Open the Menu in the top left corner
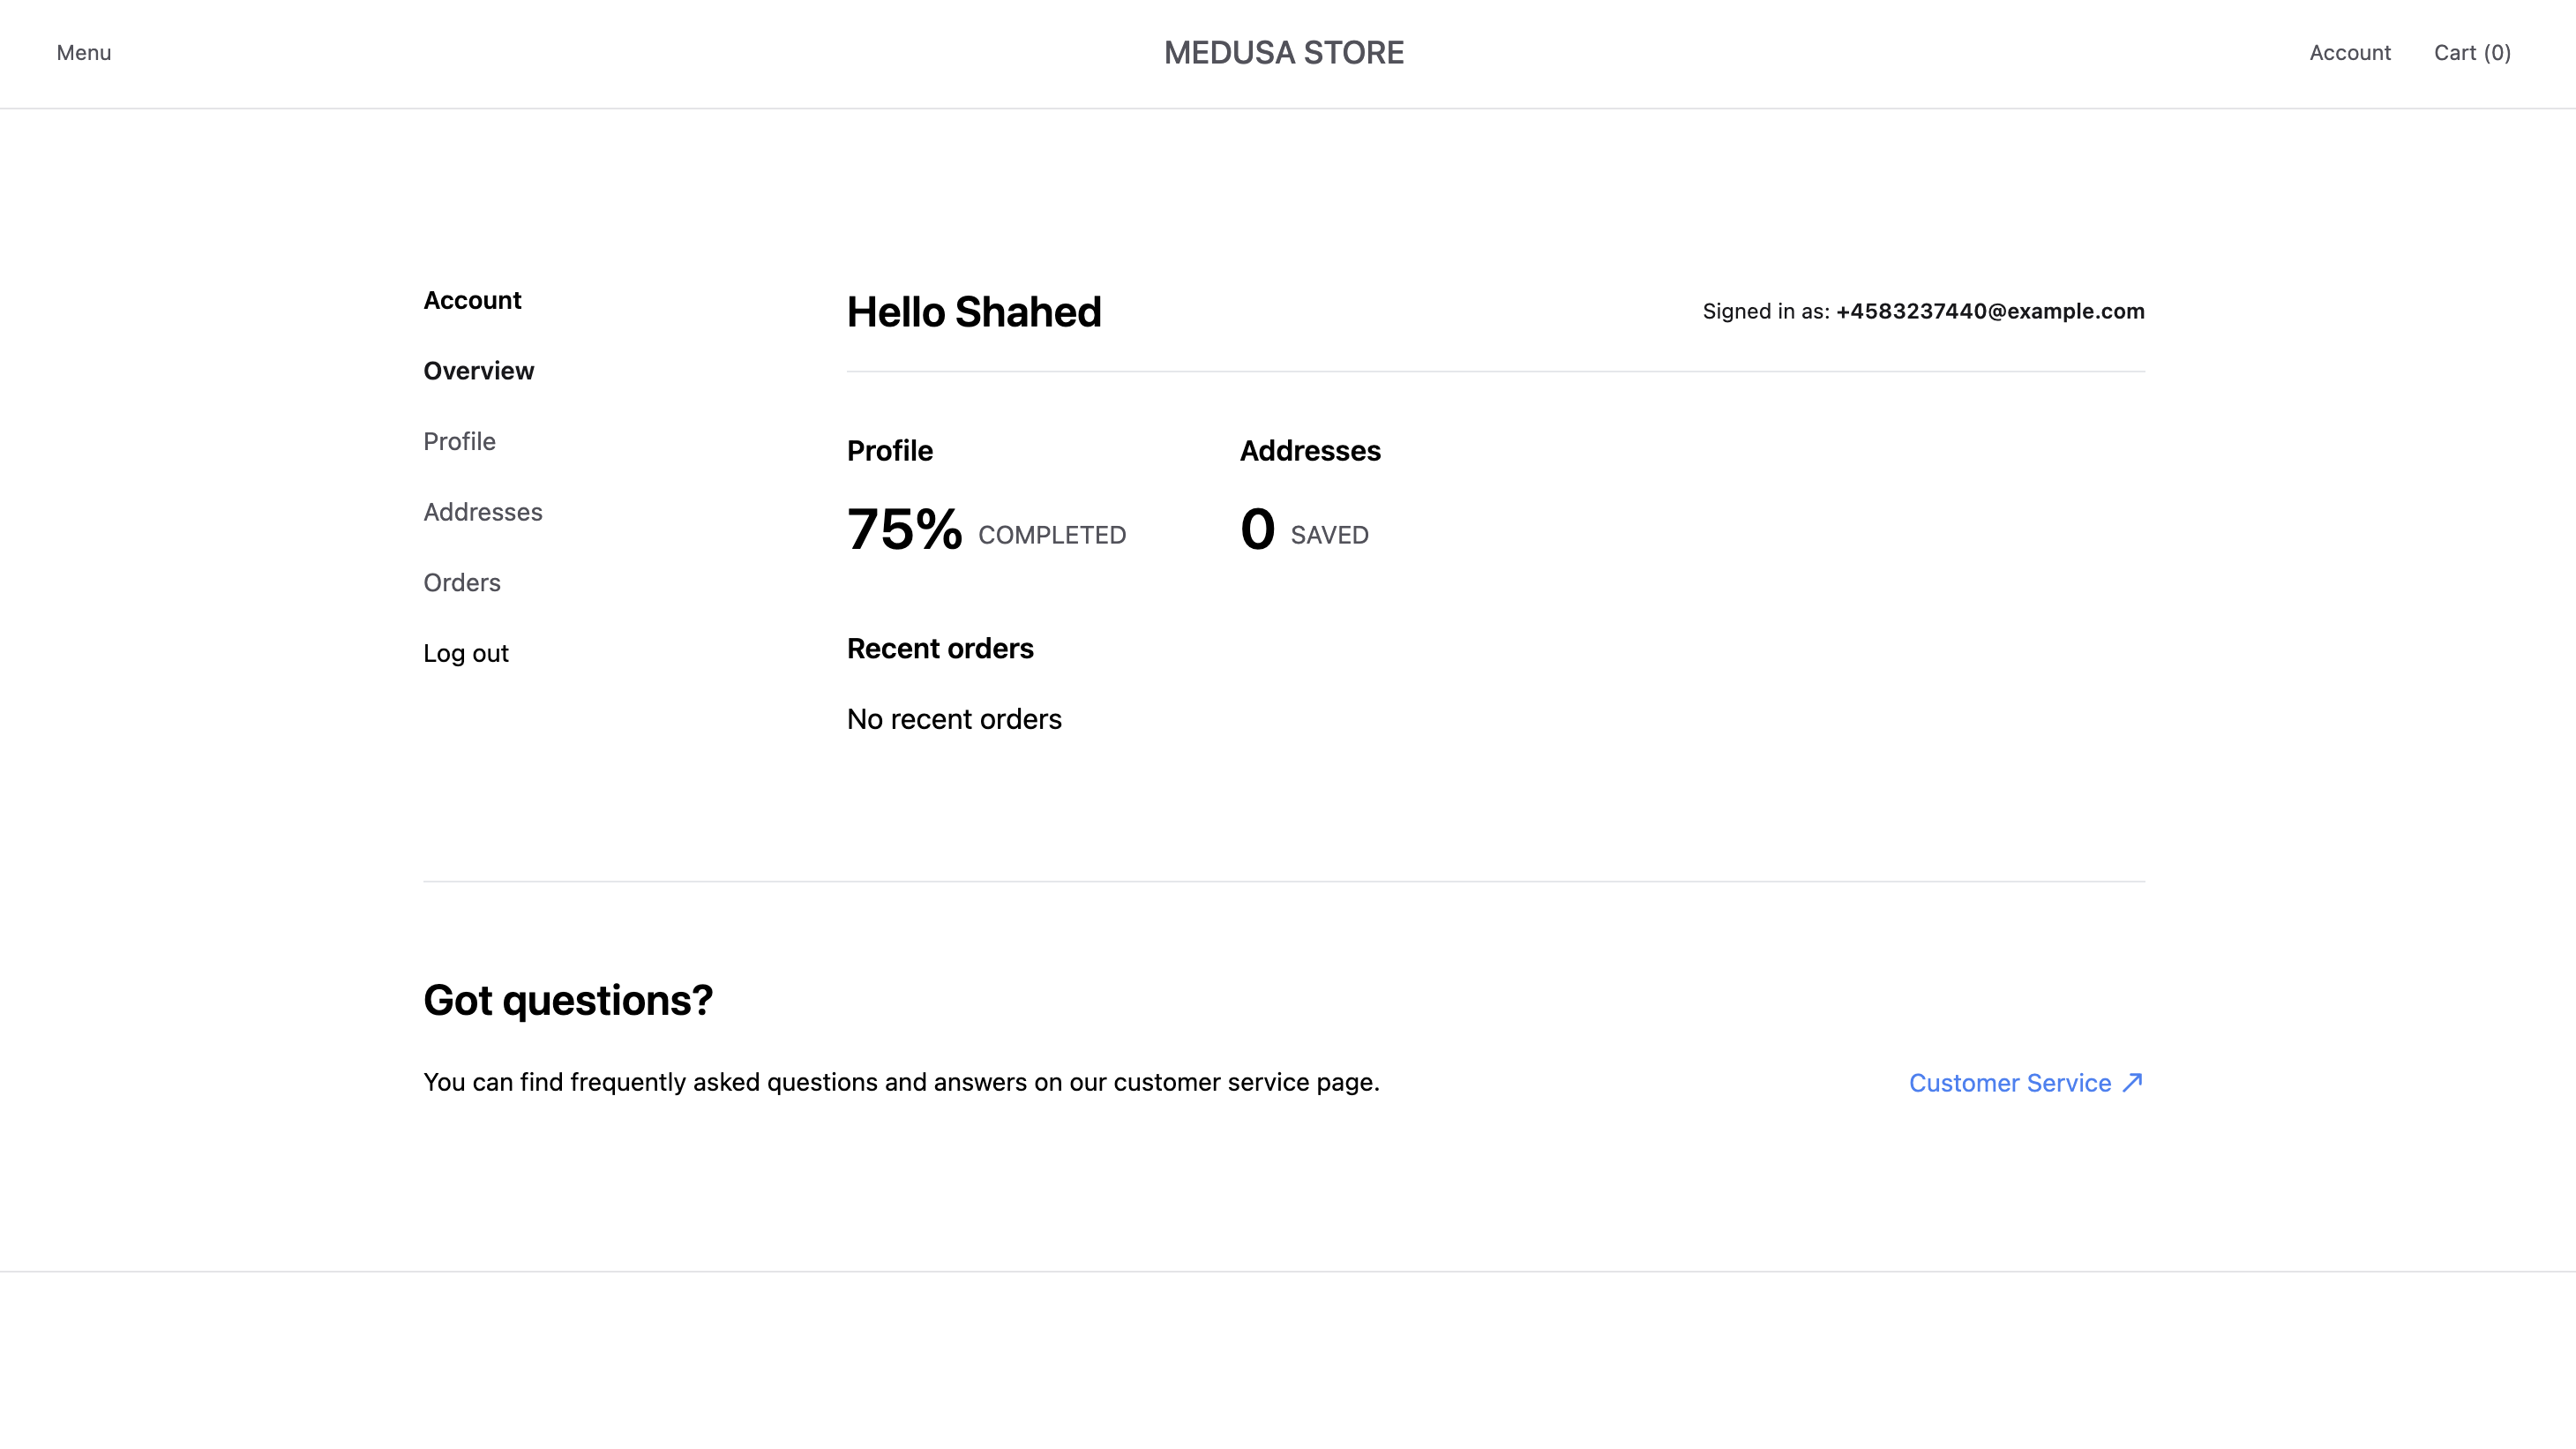The height and width of the screenshot is (1449, 2576). coord(83,53)
